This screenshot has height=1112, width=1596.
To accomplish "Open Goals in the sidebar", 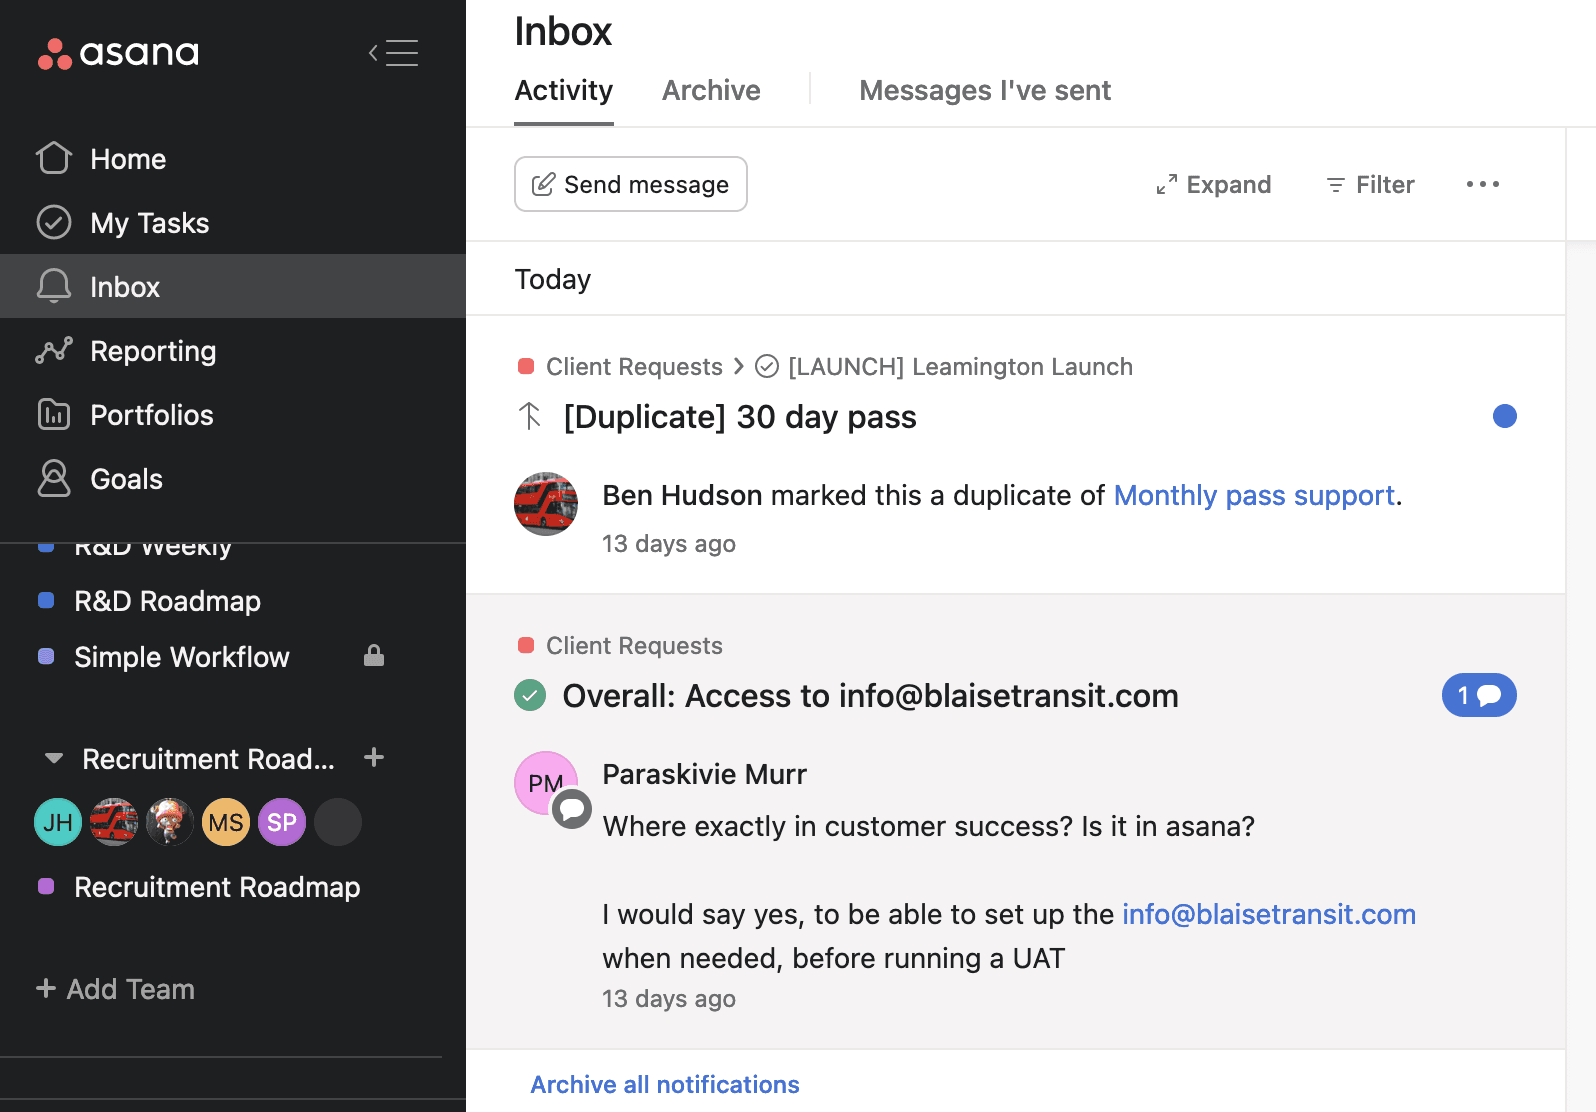I will [233, 478].
